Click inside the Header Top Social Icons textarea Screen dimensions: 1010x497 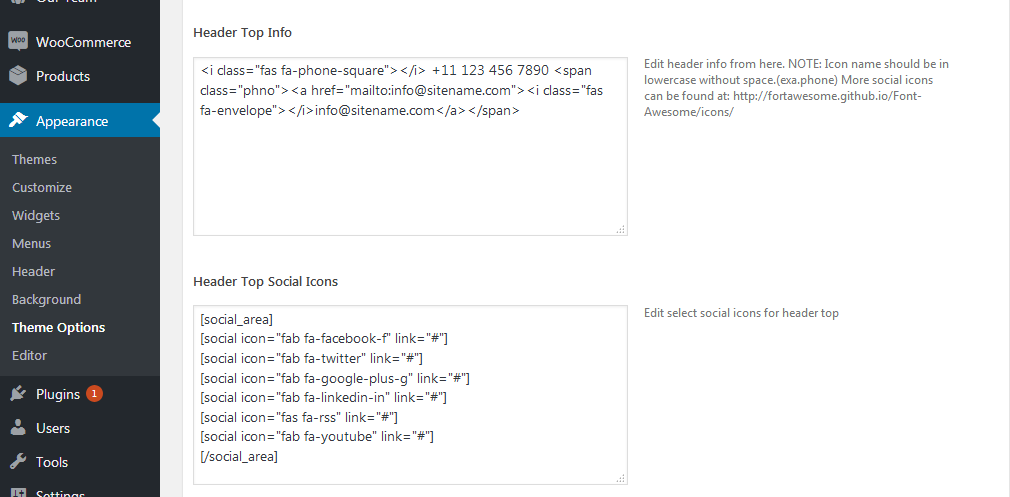point(410,395)
